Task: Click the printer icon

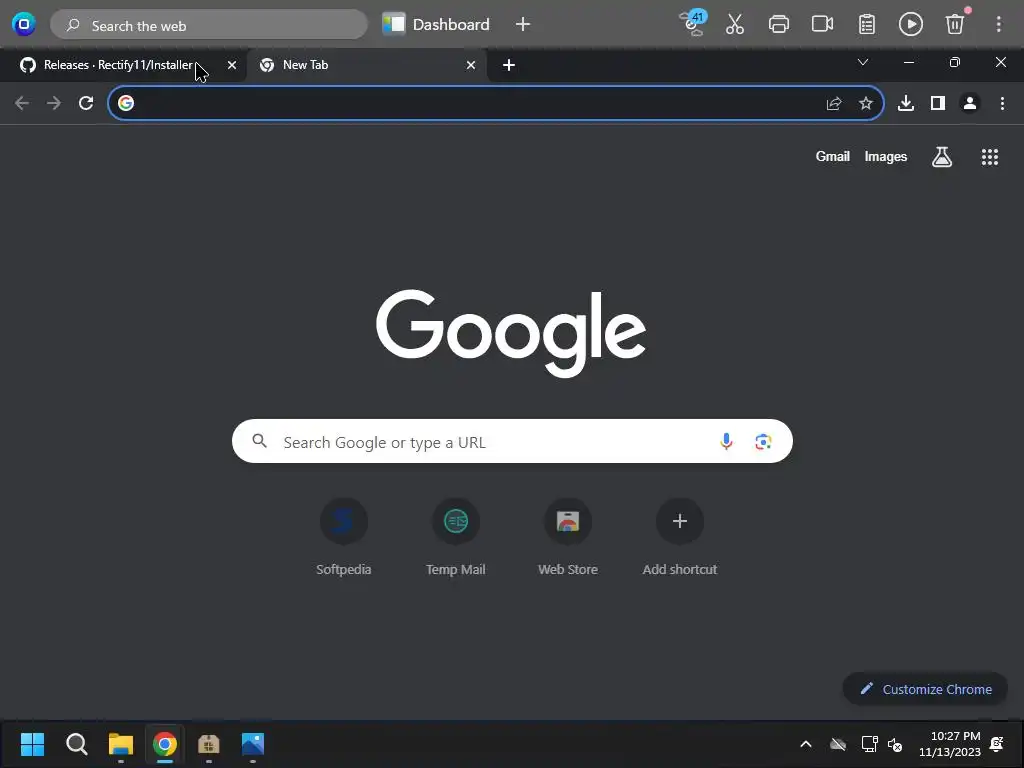Action: click(x=778, y=25)
